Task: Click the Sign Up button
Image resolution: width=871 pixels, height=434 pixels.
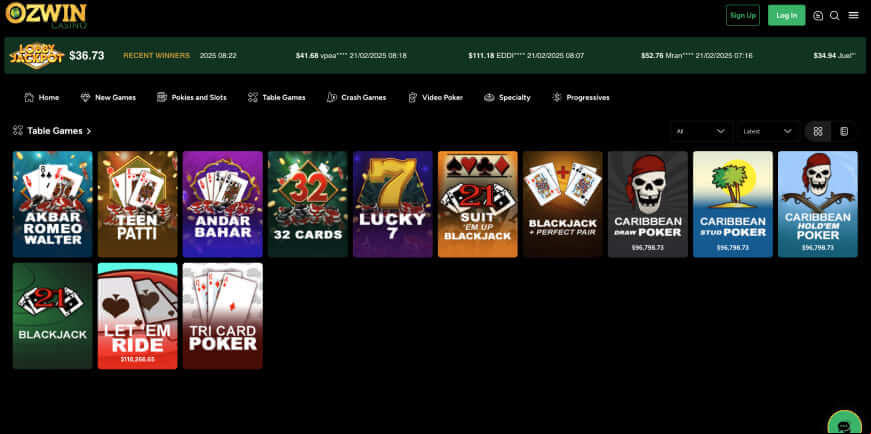Action: (x=743, y=16)
